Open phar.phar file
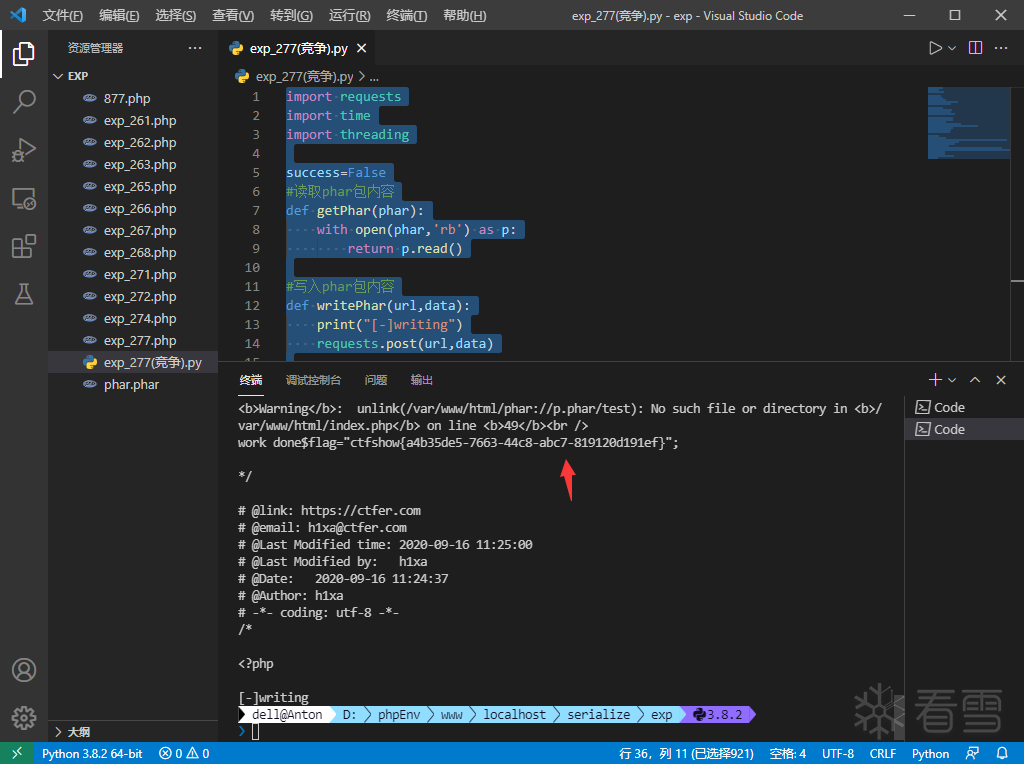The width and height of the screenshot is (1024, 764). [x=133, y=385]
